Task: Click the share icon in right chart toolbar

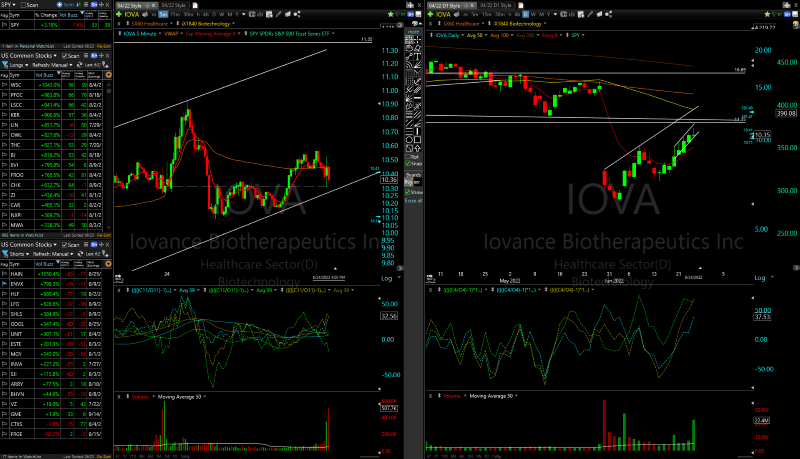Action: click(x=608, y=14)
